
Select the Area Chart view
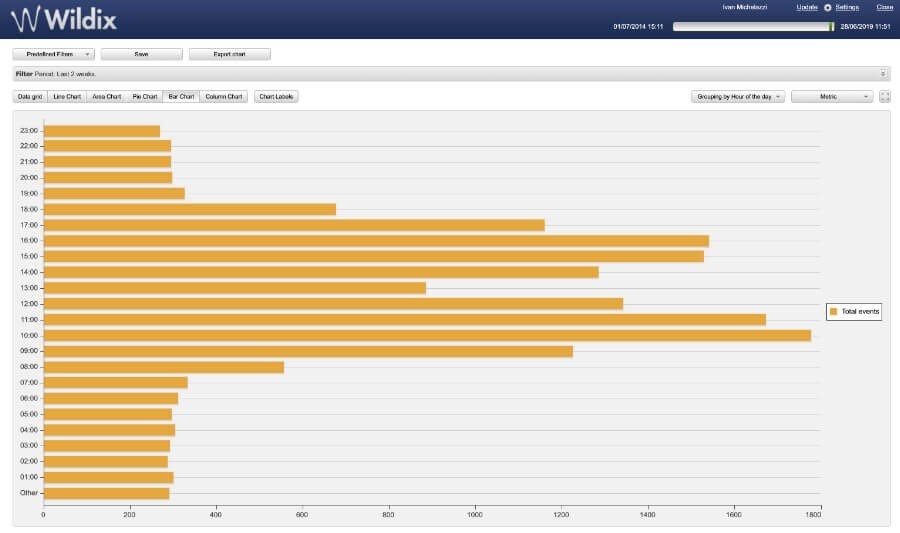click(x=106, y=97)
